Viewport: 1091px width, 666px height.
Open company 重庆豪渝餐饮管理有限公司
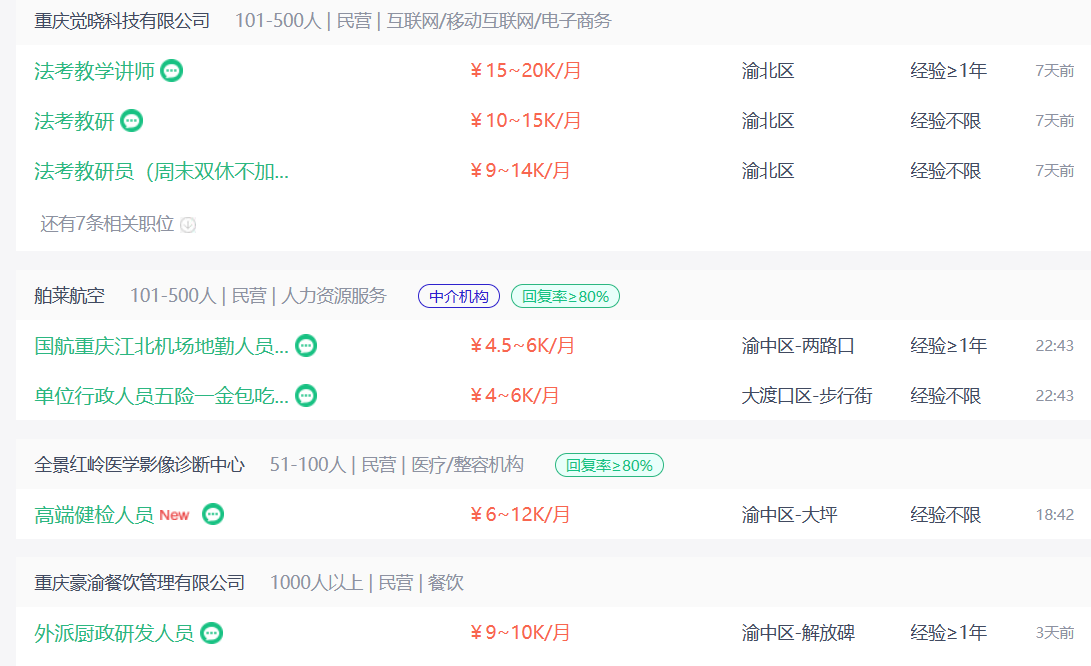point(139,582)
